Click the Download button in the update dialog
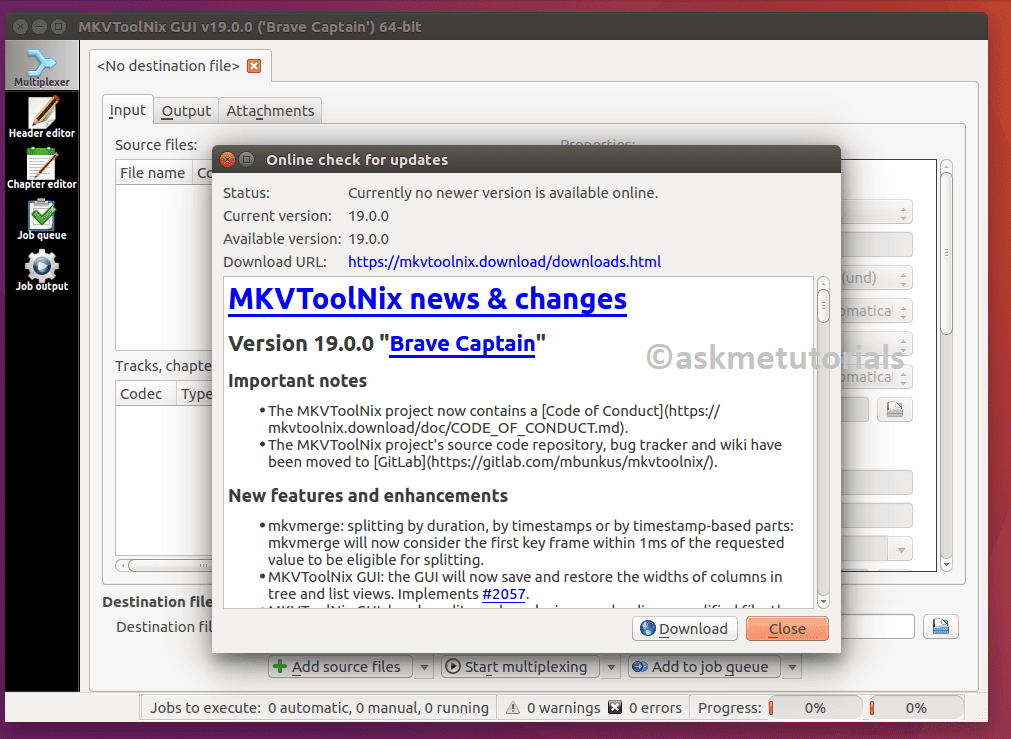 (x=684, y=629)
